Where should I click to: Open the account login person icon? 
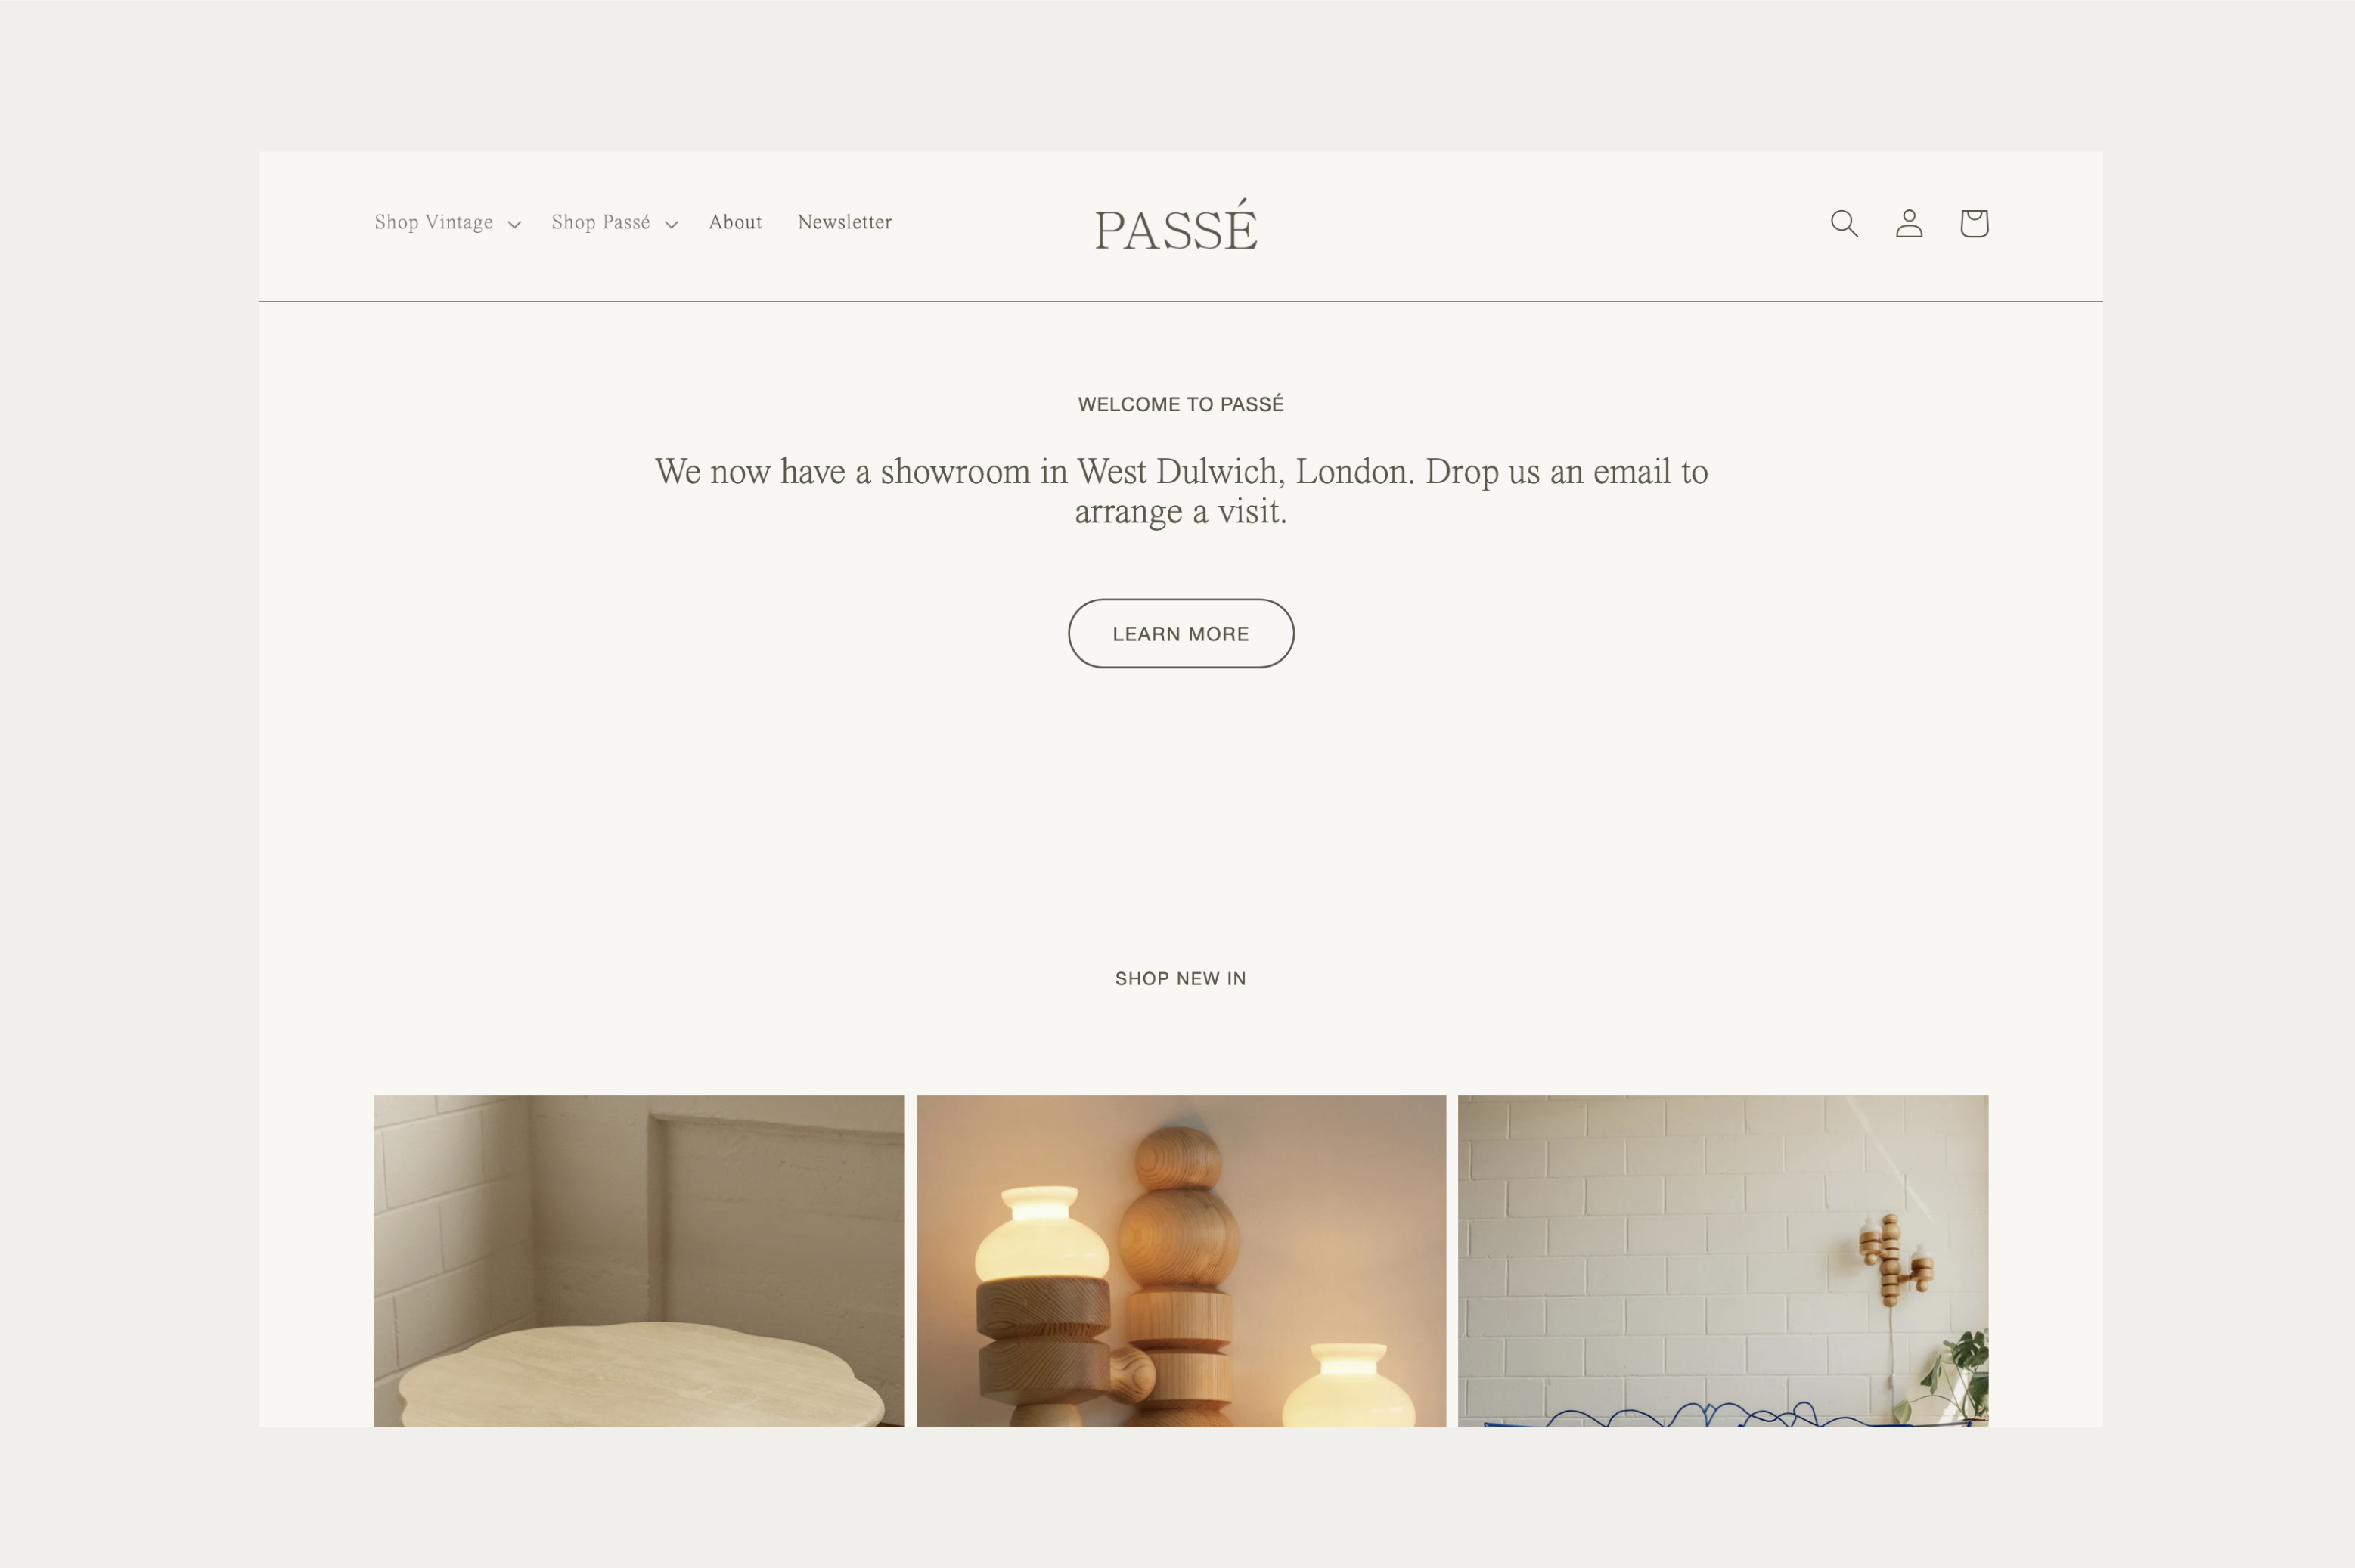[x=1909, y=223]
